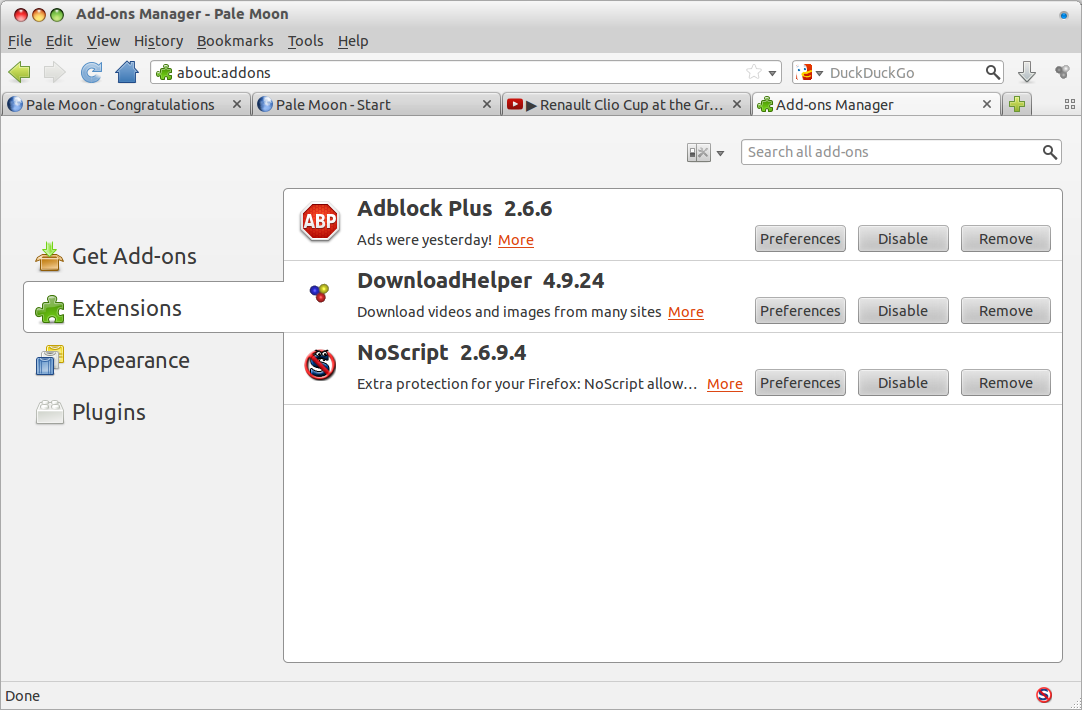This screenshot has height=710, width=1082.
Task: Open the Help menu
Action: coord(353,41)
